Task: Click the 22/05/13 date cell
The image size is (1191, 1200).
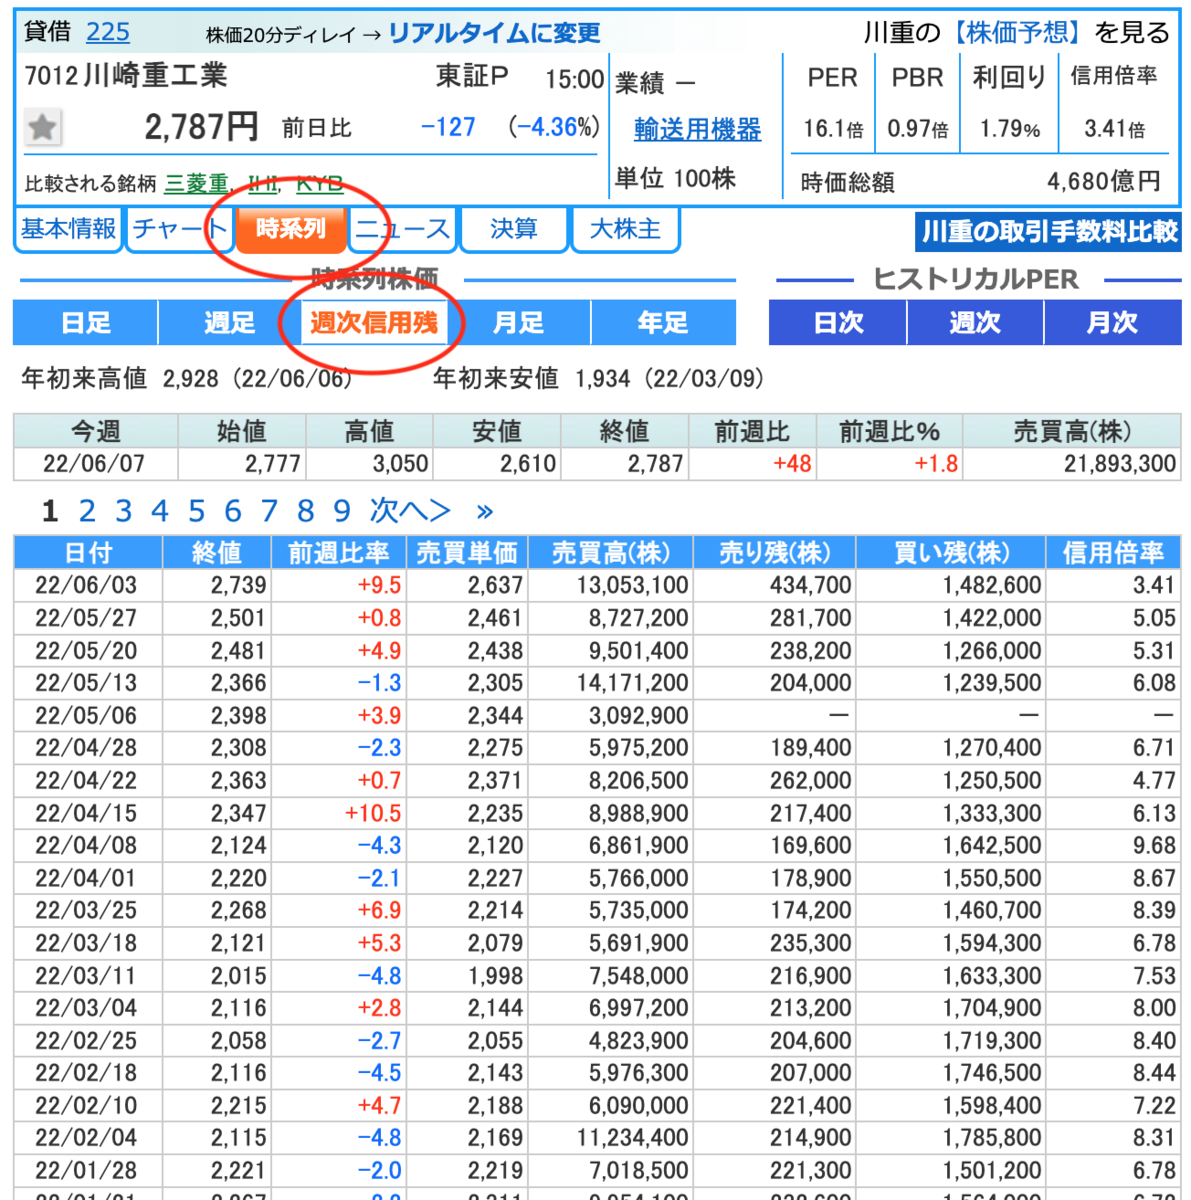Action: click(86, 683)
